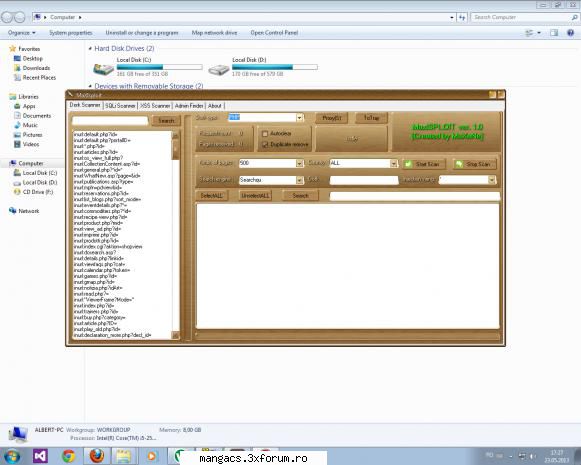Open the Organize menu dropdown

click(22, 33)
